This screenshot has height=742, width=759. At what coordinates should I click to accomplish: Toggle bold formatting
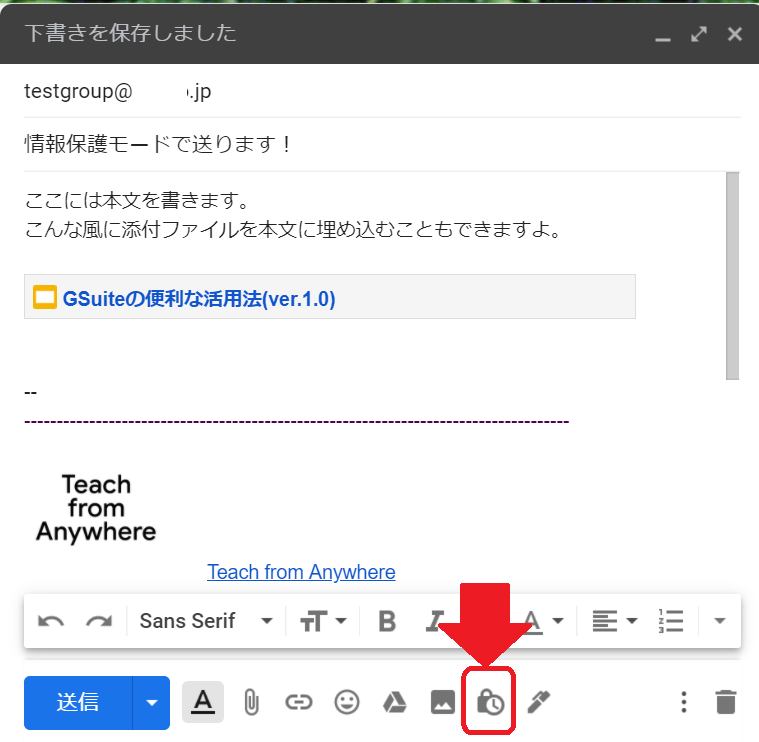[387, 621]
